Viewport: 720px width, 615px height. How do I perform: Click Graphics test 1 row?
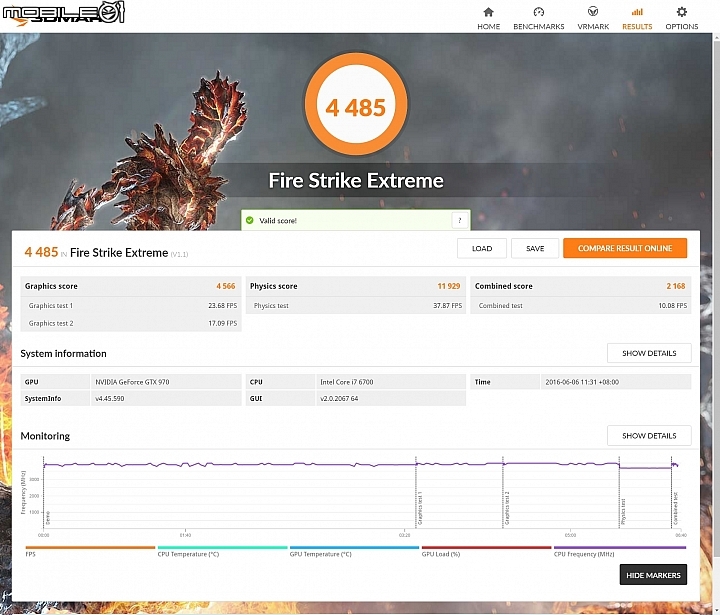(131, 305)
